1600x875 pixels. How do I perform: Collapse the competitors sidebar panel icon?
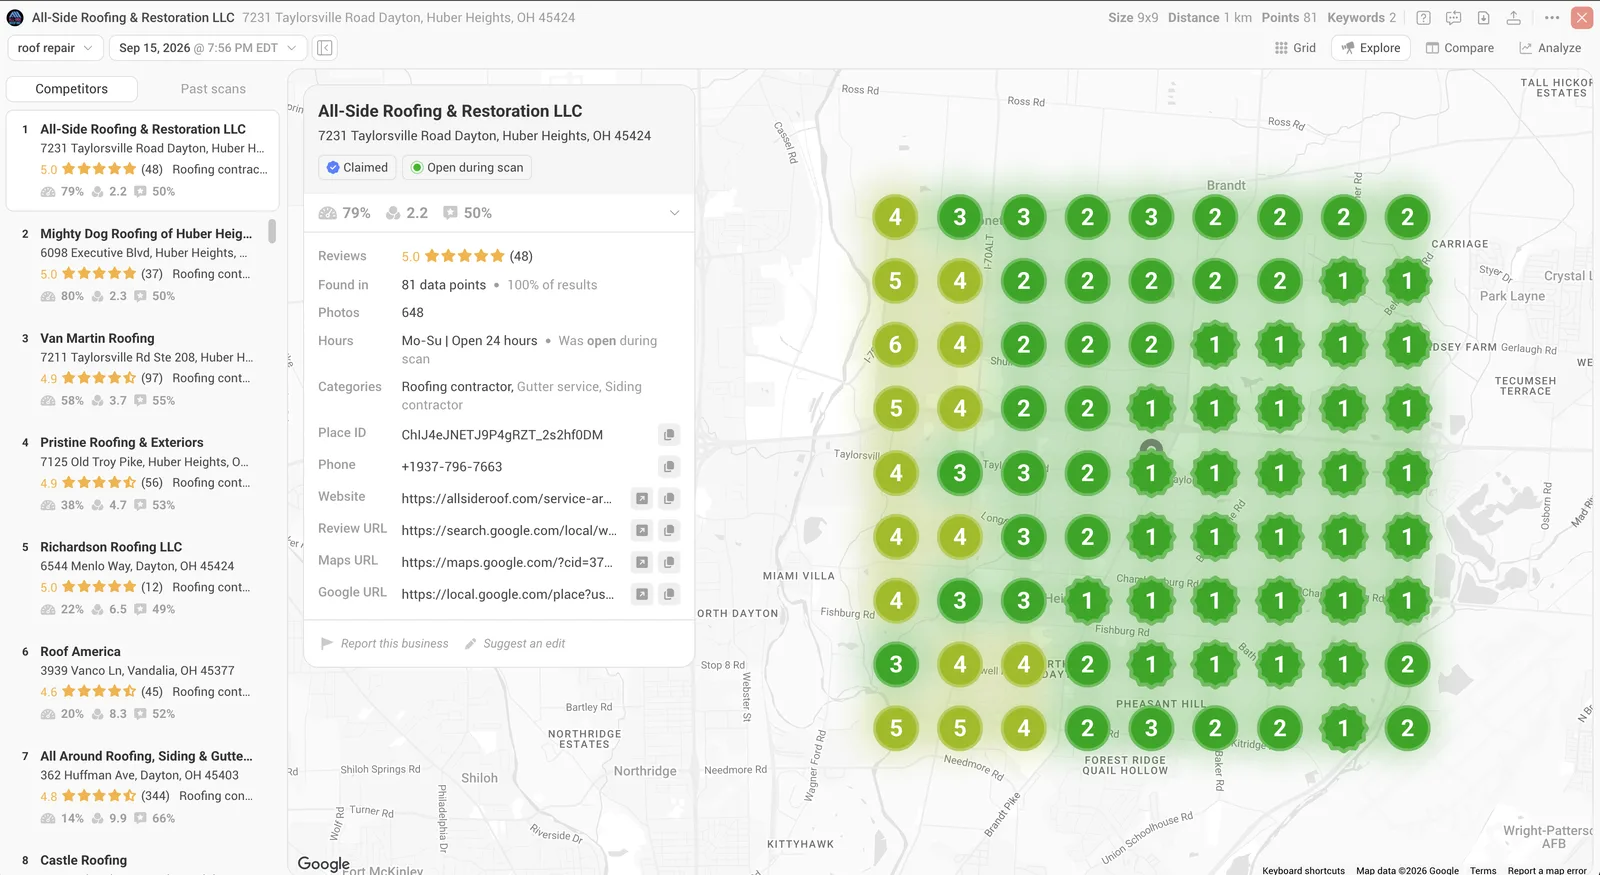pyautogui.click(x=324, y=48)
